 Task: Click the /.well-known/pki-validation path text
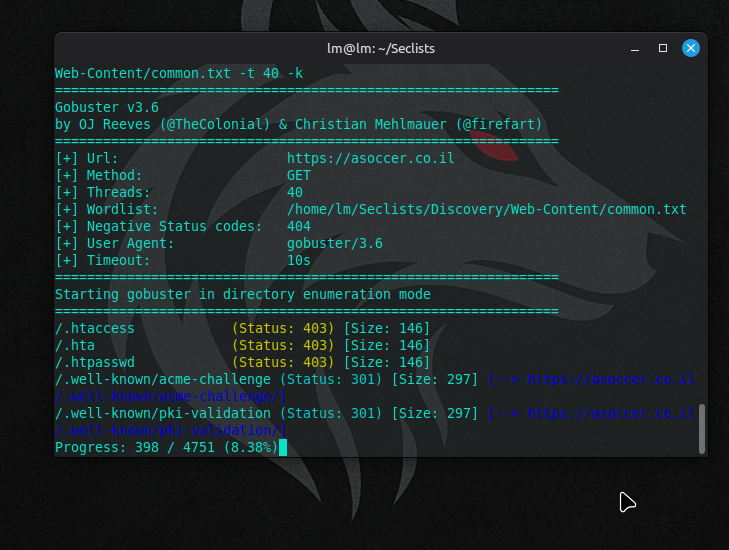163,413
